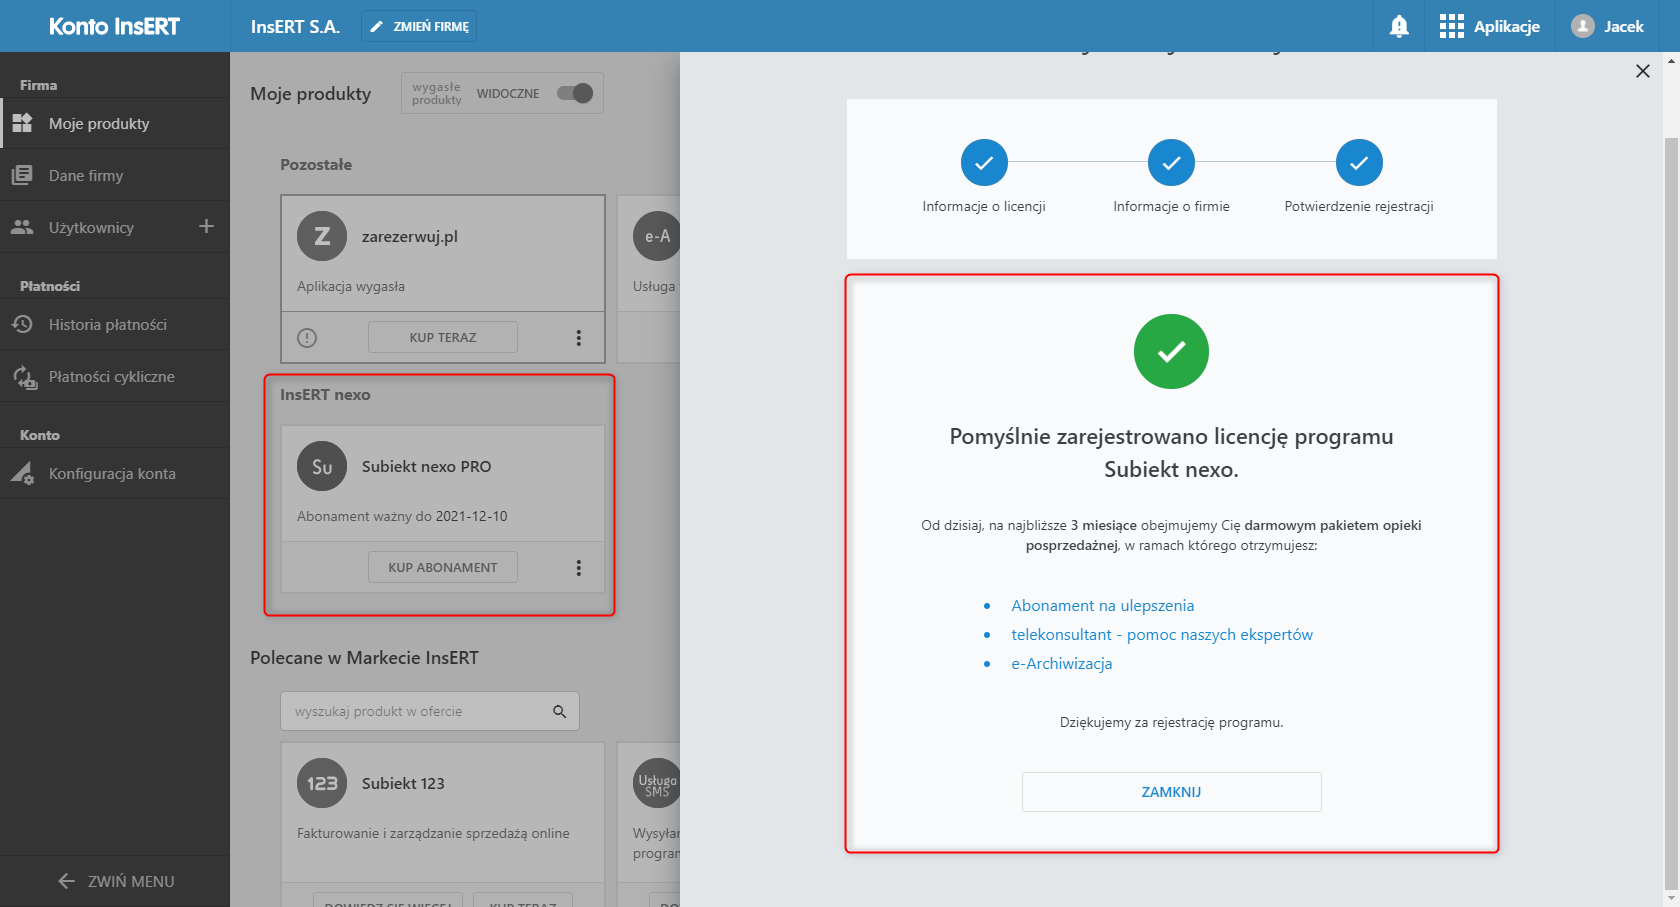
Task: Open the notifications bell
Action: coord(1399,27)
